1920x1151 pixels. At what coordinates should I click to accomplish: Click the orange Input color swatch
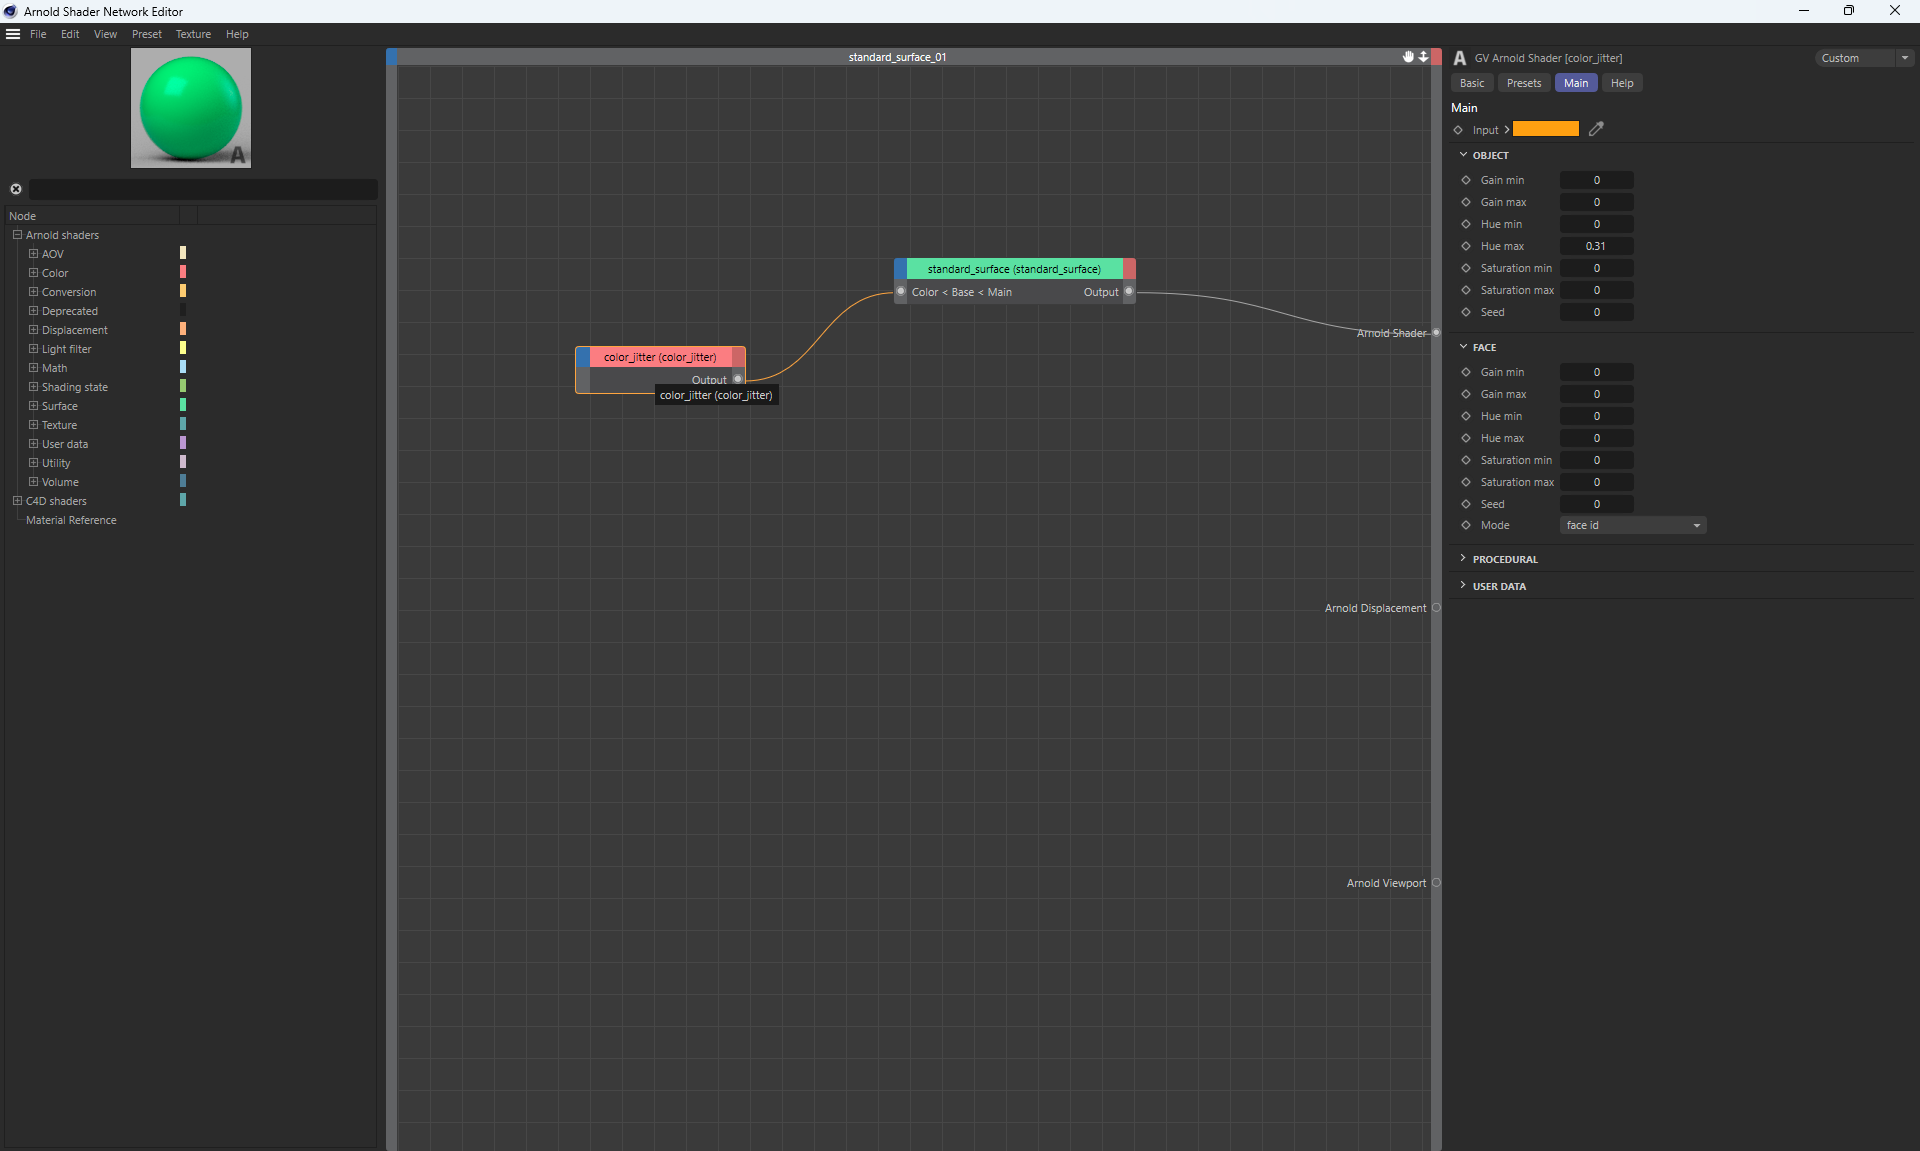tap(1545, 129)
